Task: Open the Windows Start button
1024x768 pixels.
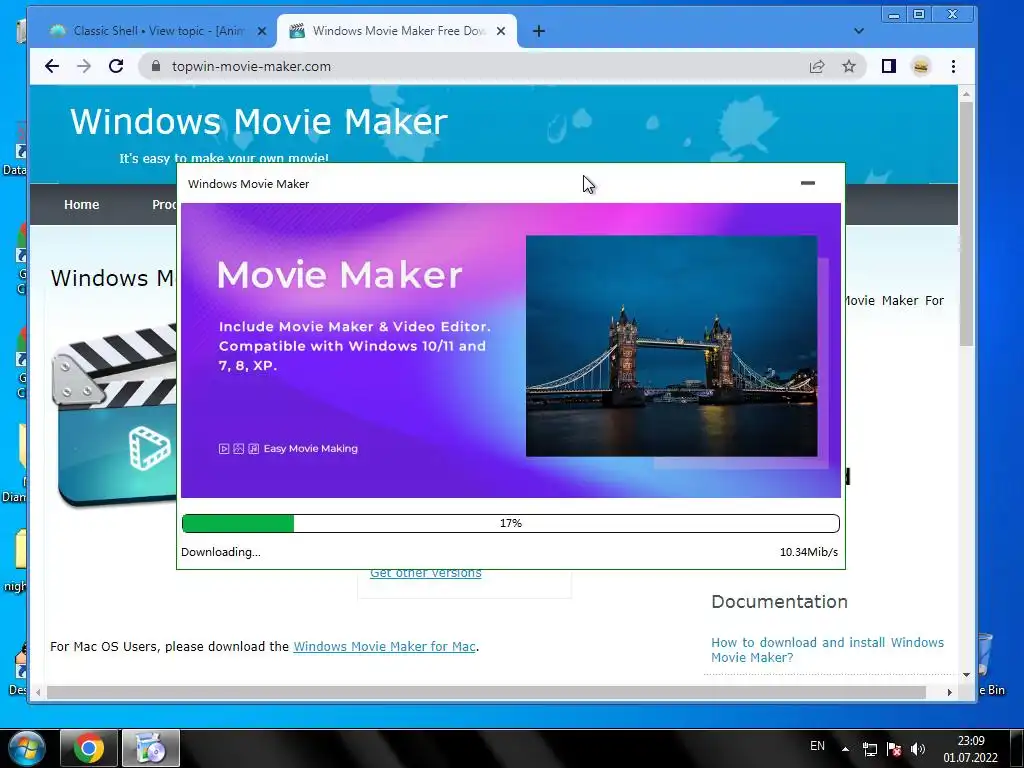Action: 26,748
